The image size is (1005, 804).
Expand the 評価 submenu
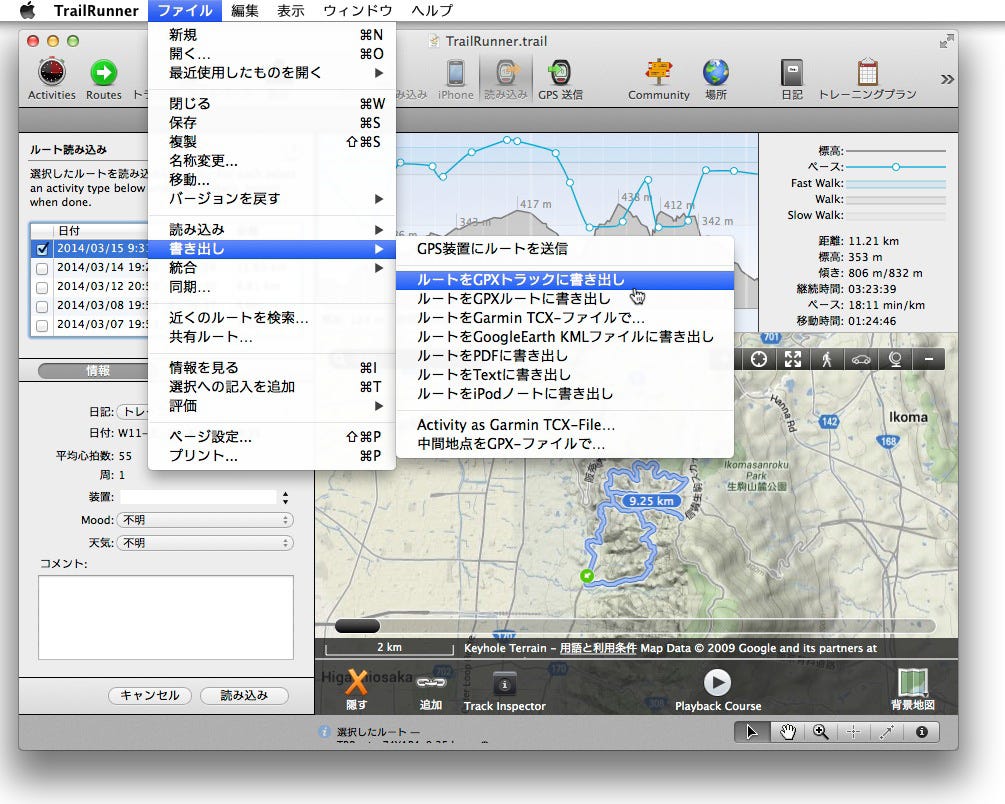coord(272,406)
